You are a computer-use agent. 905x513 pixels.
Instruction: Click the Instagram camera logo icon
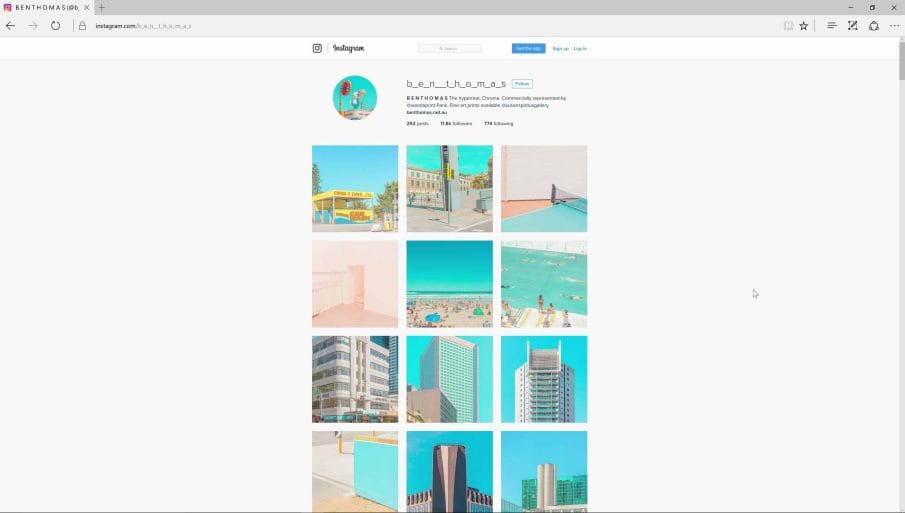click(317, 48)
